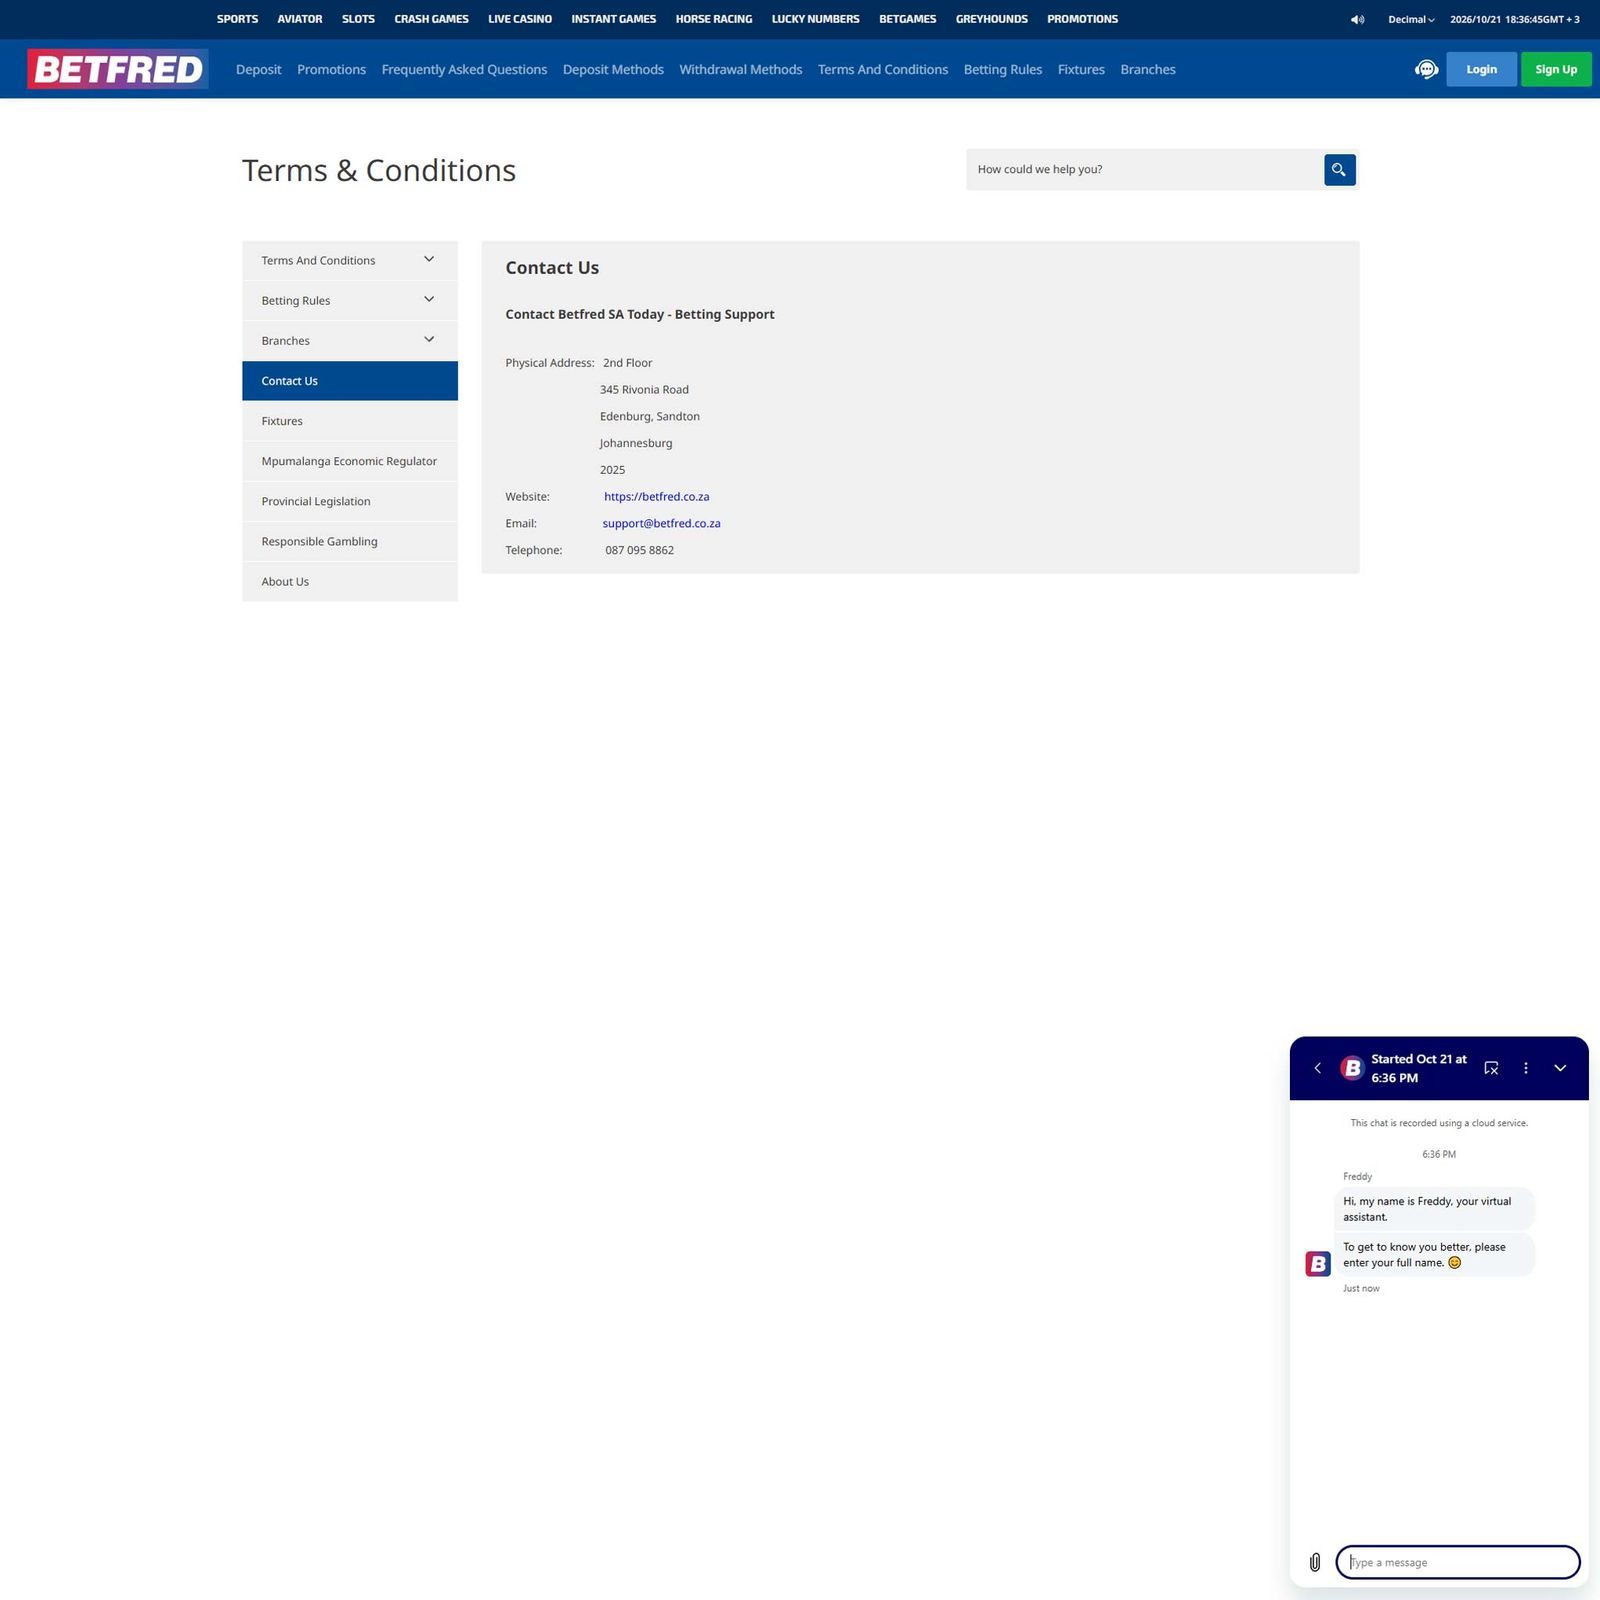1600x1600 pixels.
Task: Attach a file using paperclip icon
Action: click(1315, 1562)
